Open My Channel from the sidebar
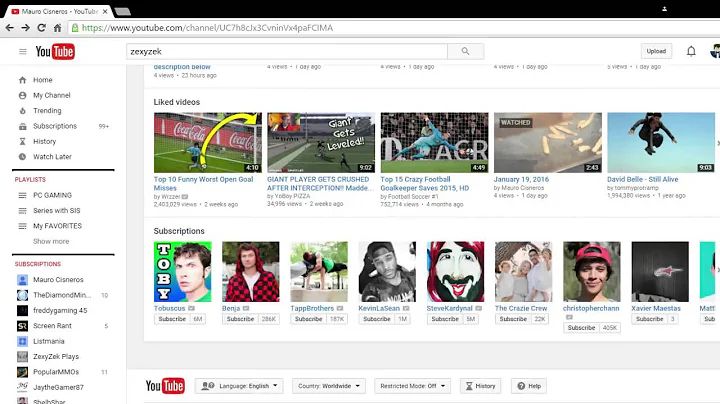This screenshot has width=720, height=404. (x=51, y=95)
